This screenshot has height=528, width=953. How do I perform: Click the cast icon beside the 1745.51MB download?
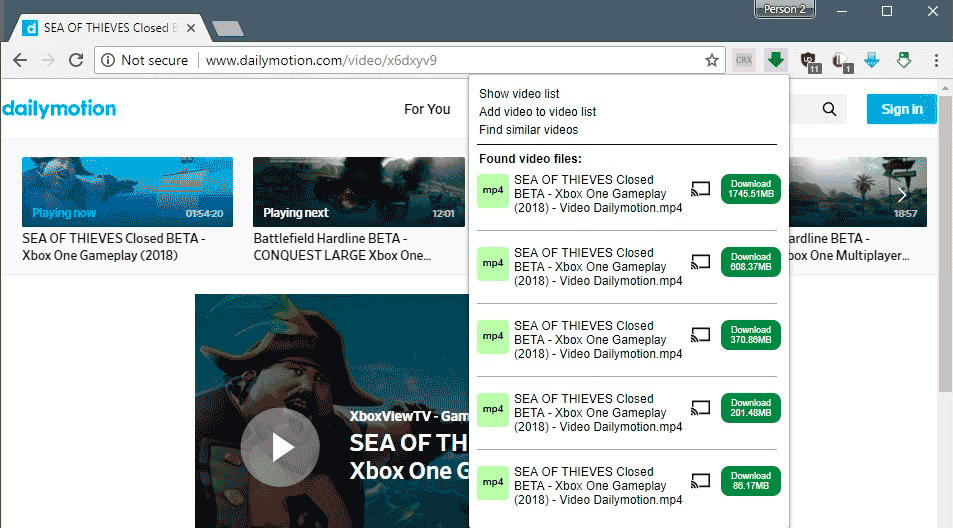(x=701, y=188)
